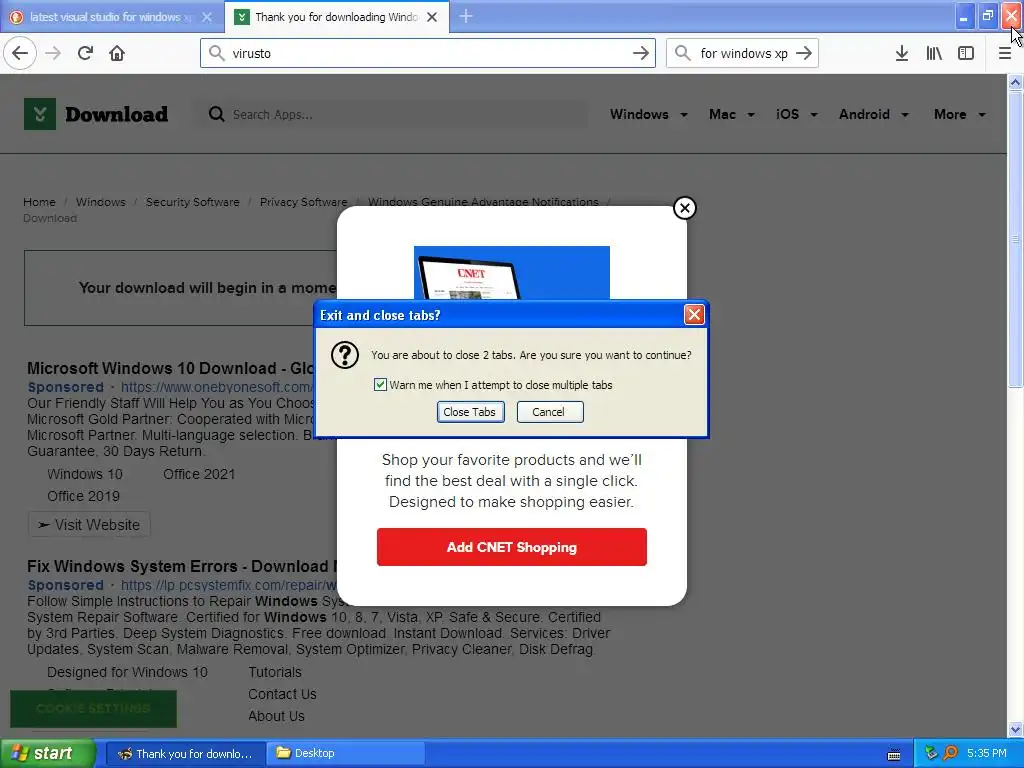Click the 5:35 PM system clock
Image resolution: width=1024 pixels, height=768 pixels.
(987, 753)
